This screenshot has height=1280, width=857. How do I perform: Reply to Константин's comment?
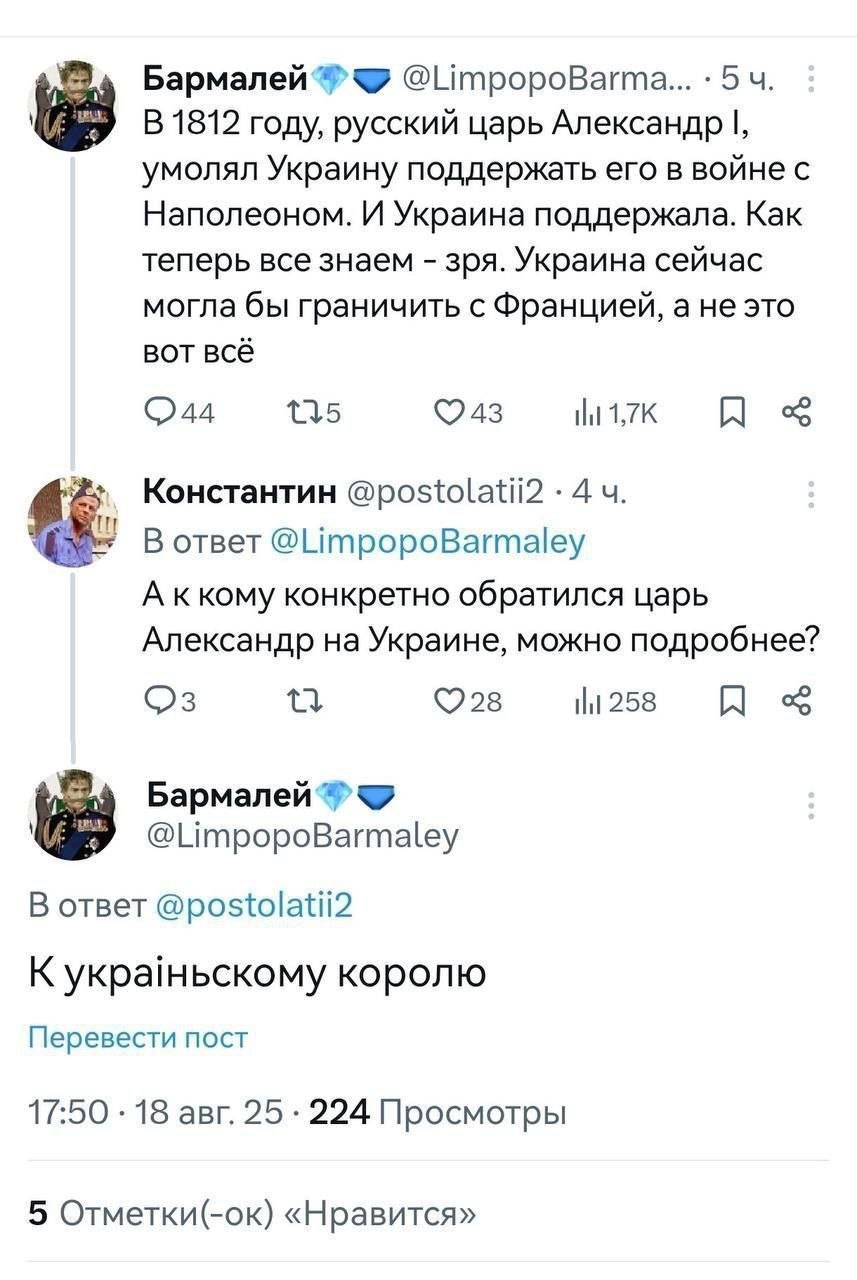159,702
